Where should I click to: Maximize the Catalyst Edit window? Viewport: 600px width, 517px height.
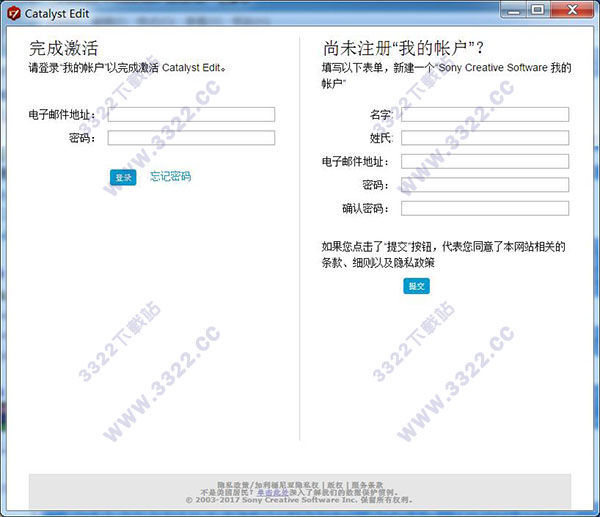pyautogui.click(x=538, y=10)
